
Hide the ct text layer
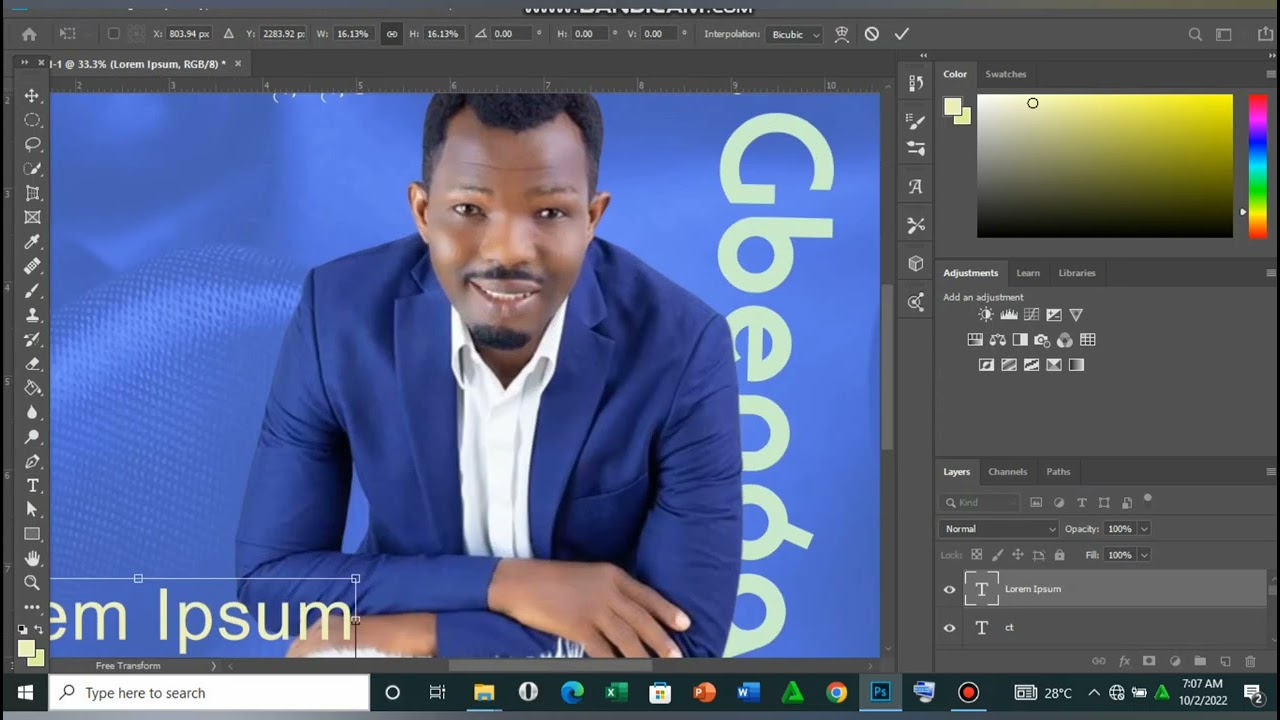(x=950, y=628)
